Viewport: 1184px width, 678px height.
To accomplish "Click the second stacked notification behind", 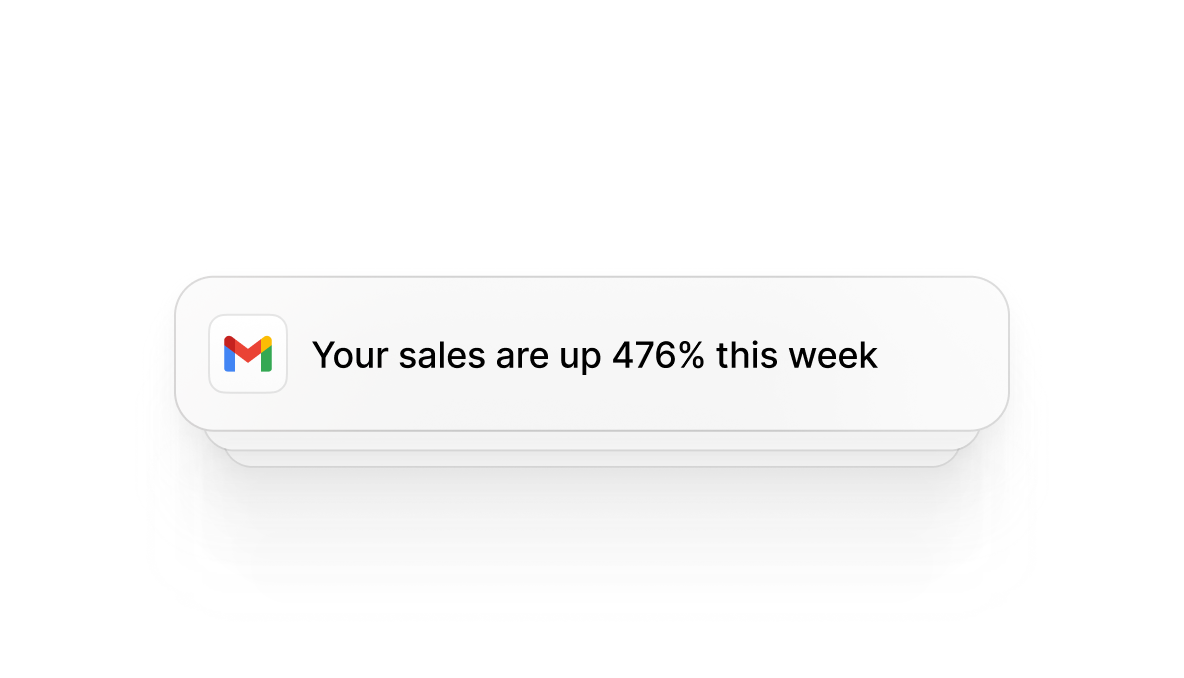I will tap(592, 441).
